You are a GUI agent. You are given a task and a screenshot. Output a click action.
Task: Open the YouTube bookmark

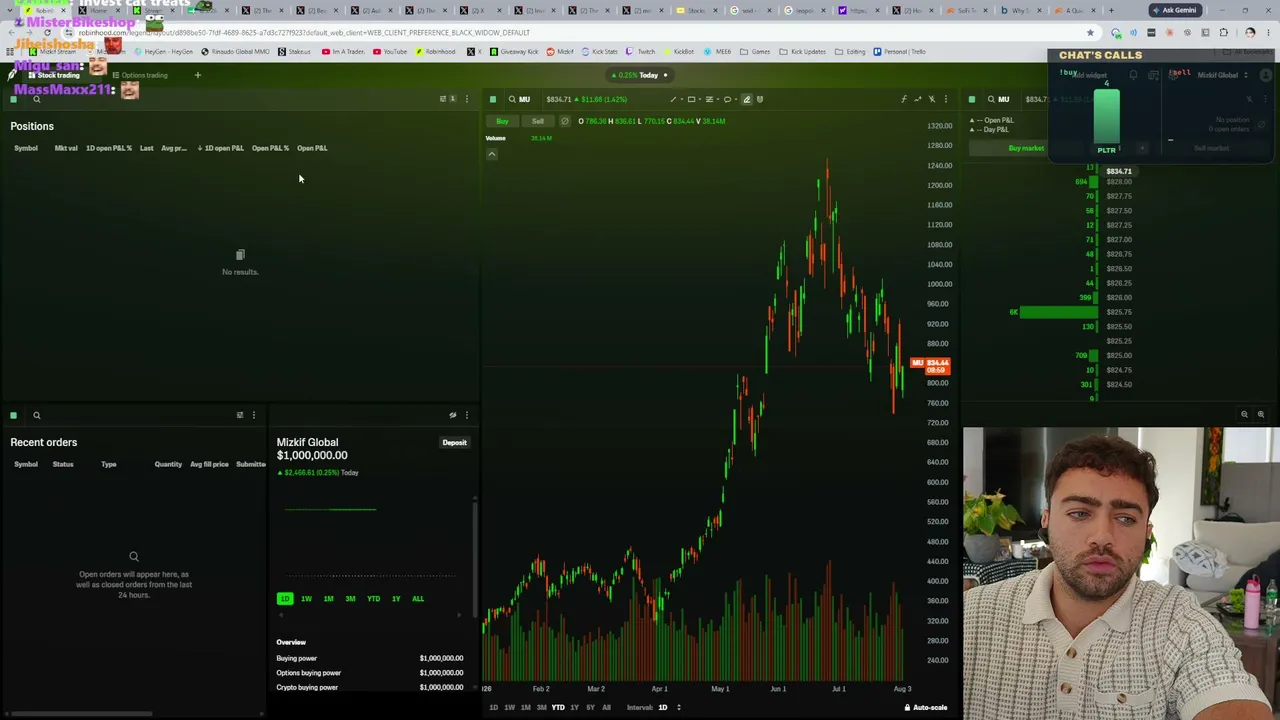(x=392, y=51)
